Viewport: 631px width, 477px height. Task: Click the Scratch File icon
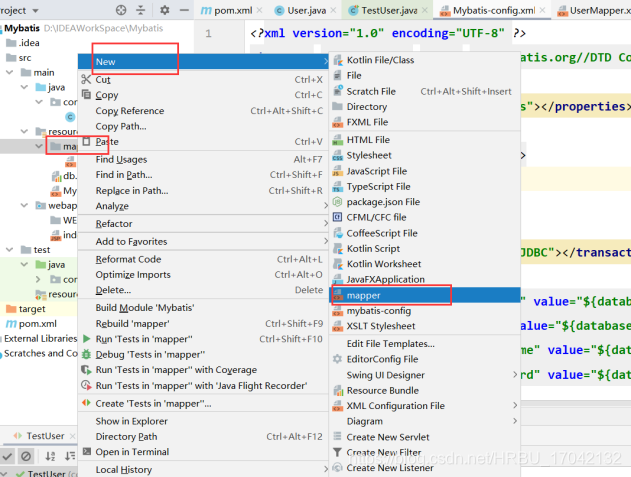click(338, 91)
